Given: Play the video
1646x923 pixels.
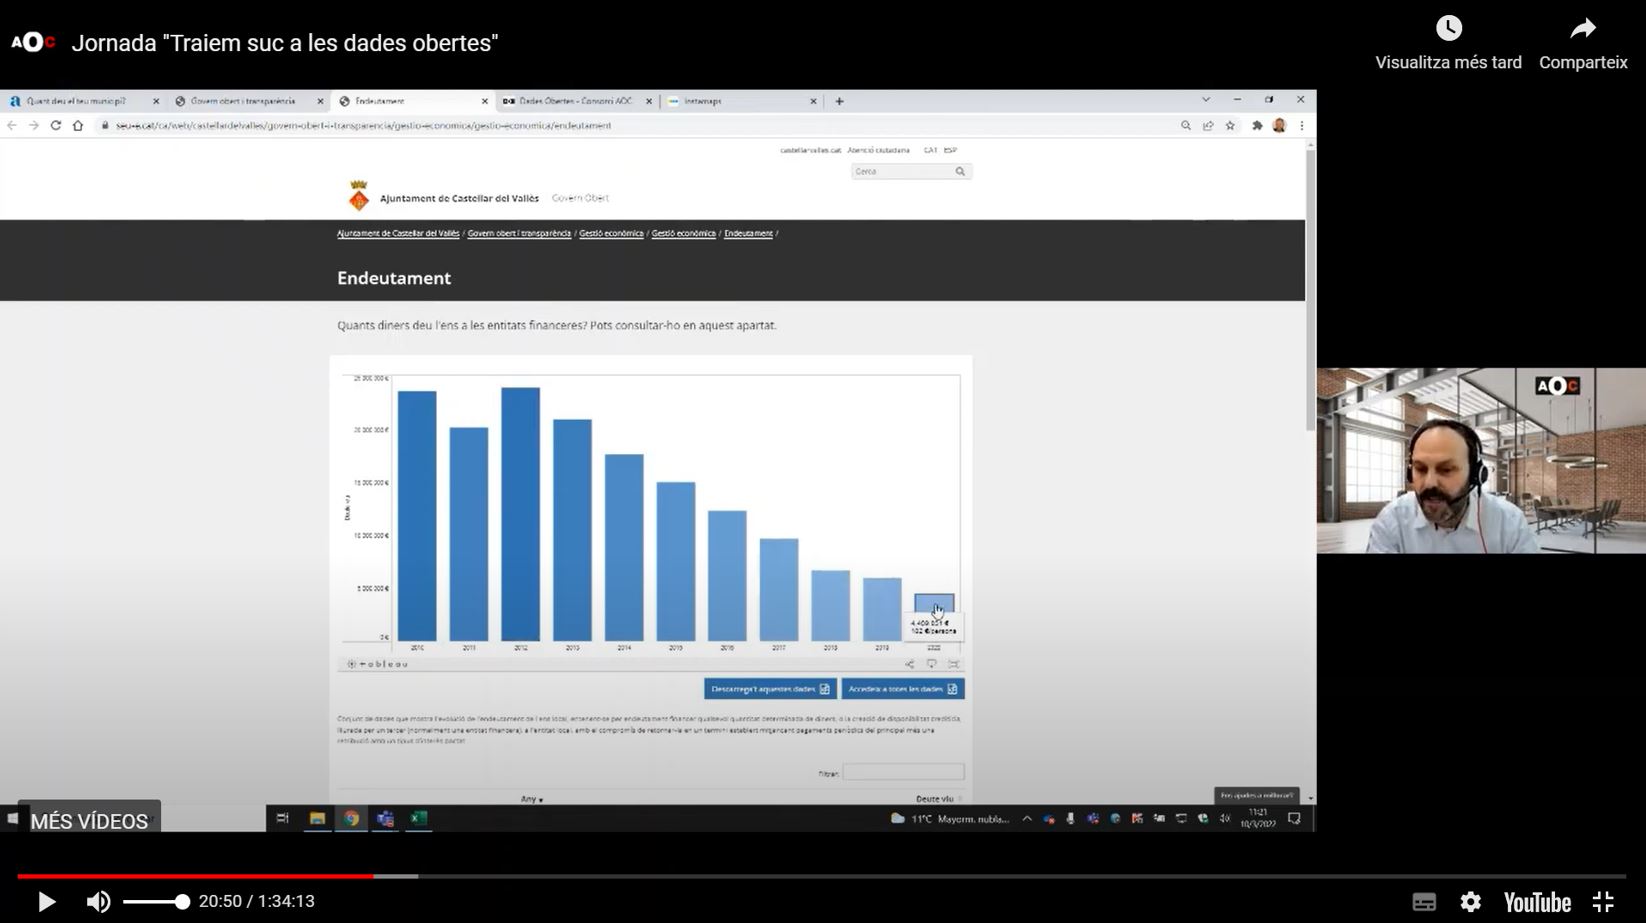Looking at the screenshot, I should tap(46, 902).
